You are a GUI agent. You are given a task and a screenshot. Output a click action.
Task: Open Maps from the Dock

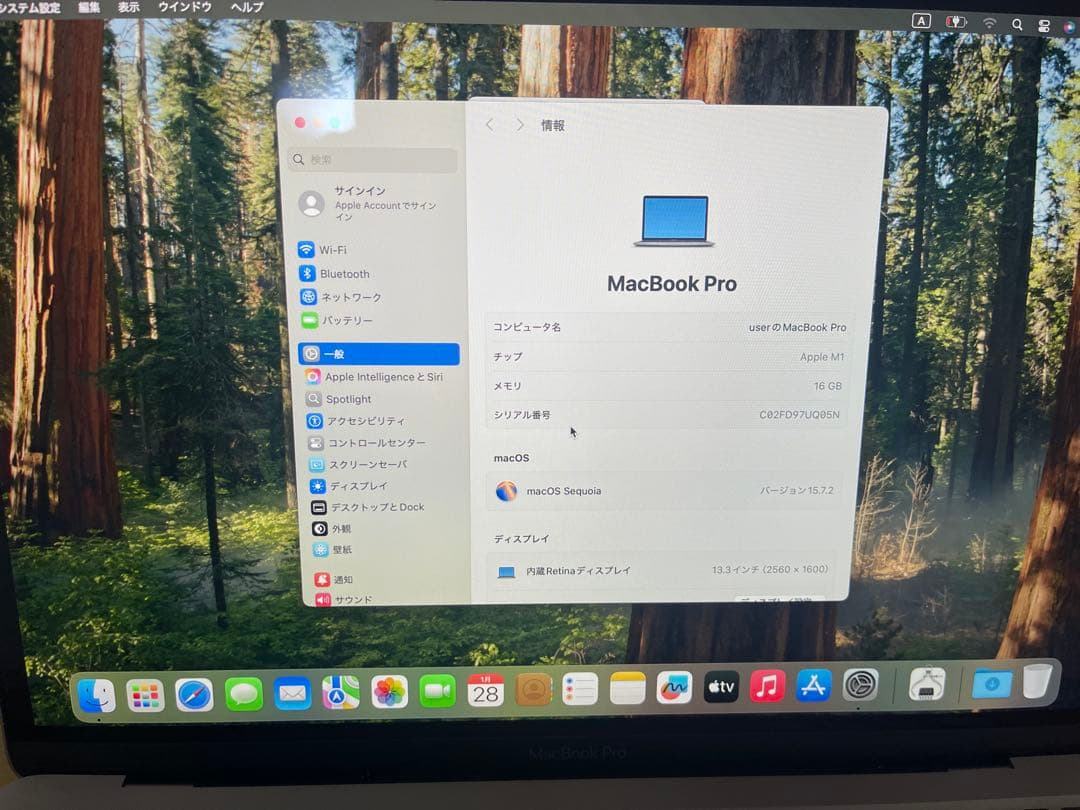point(340,693)
